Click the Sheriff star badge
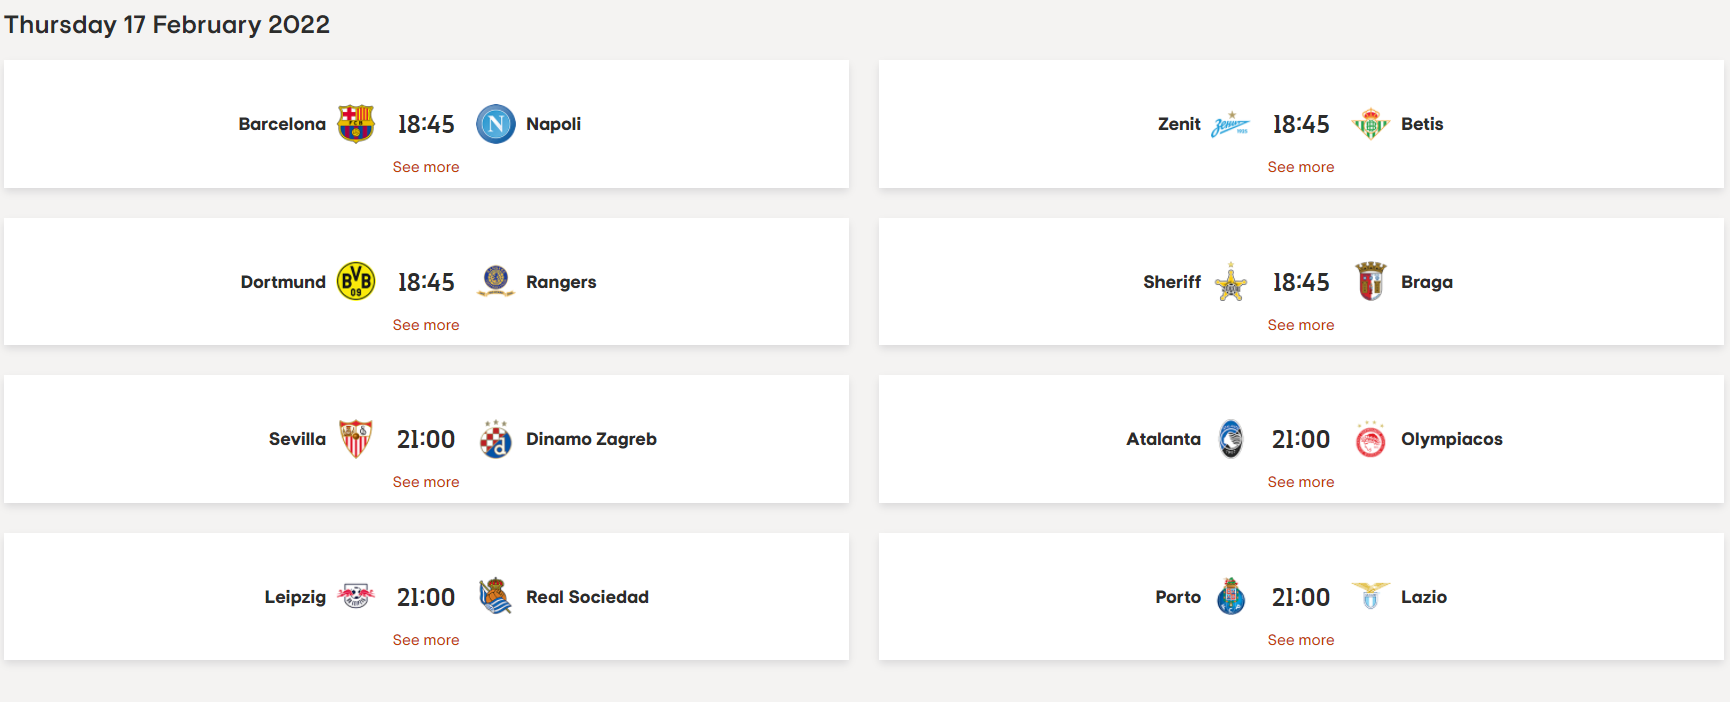Screen dimensions: 1730x702 click(1231, 282)
